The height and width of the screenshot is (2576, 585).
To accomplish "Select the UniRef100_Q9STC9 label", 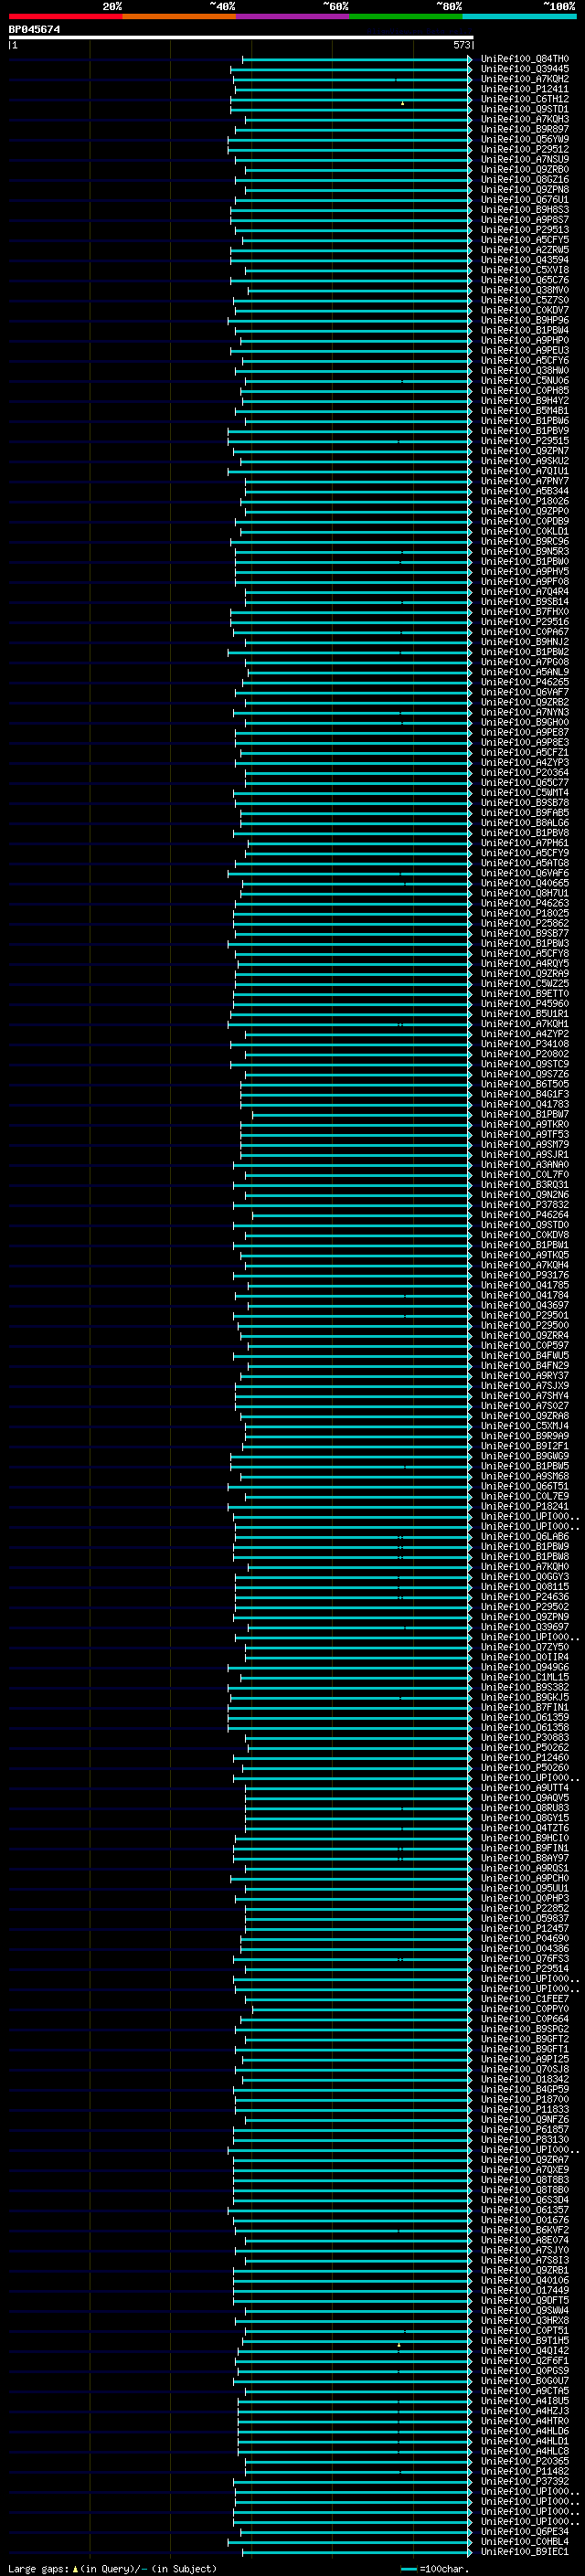I will [525, 1064].
